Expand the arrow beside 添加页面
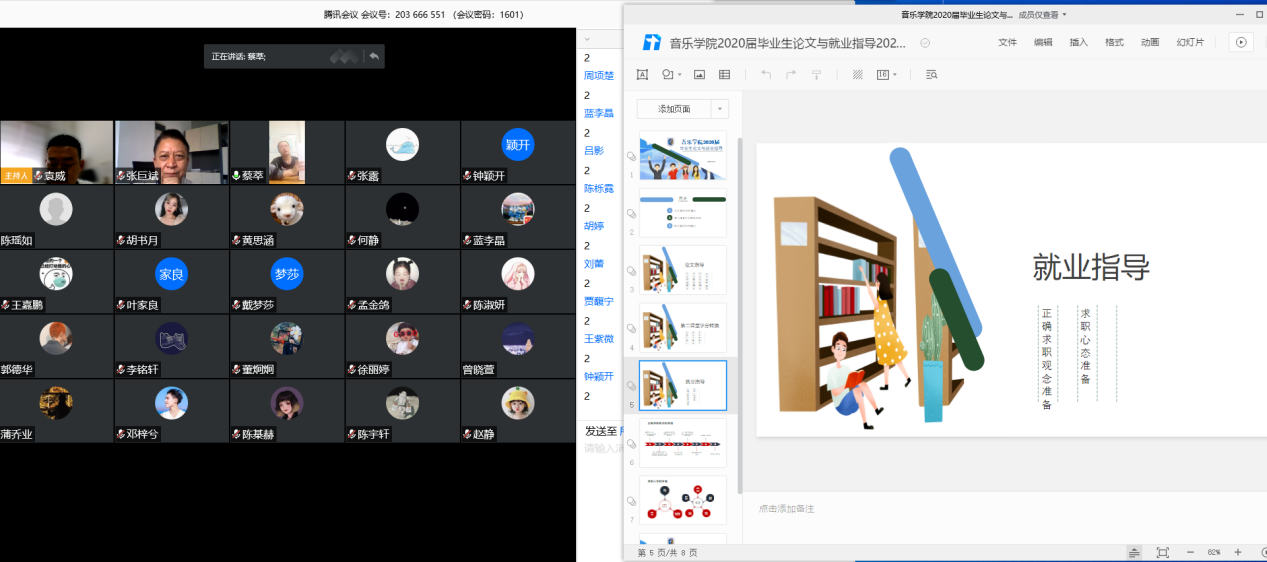1267x562 pixels. click(x=720, y=109)
